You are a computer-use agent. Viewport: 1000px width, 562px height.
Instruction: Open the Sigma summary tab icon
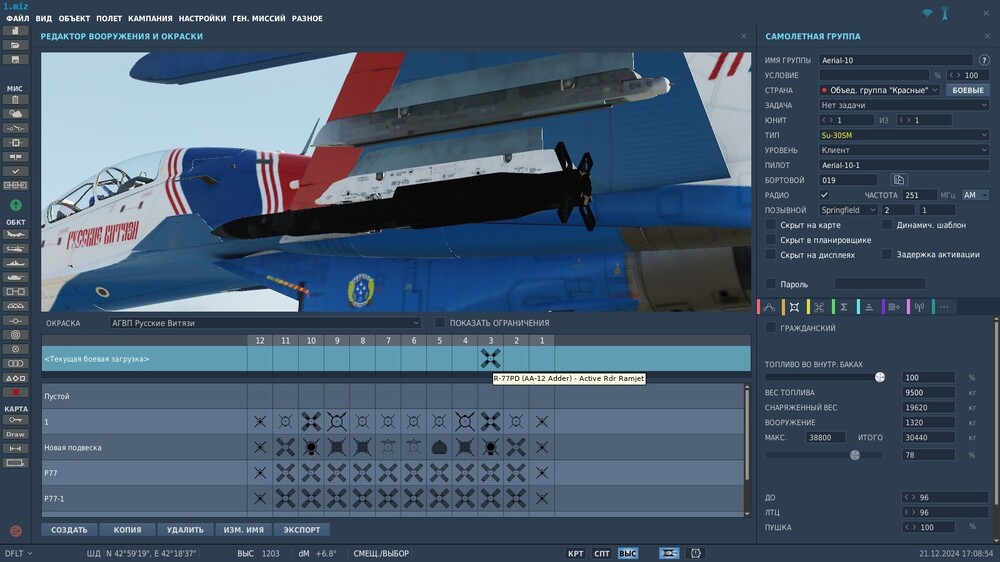click(844, 307)
